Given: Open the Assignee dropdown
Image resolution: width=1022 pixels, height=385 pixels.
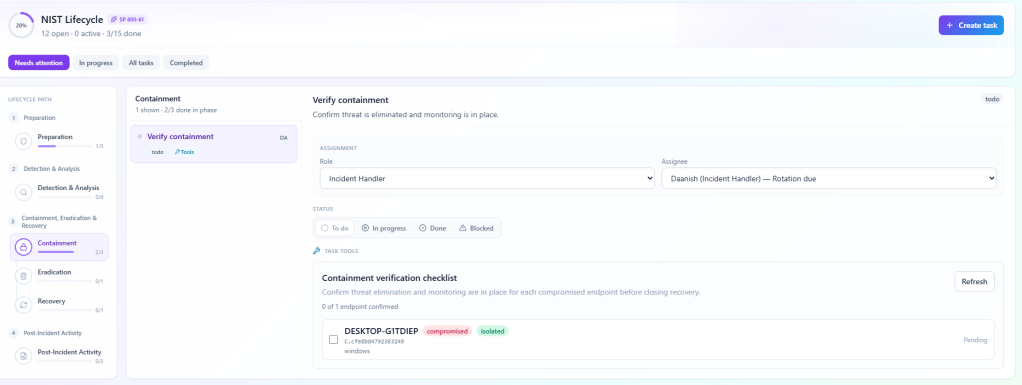Looking at the screenshot, I should [x=828, y=178].
